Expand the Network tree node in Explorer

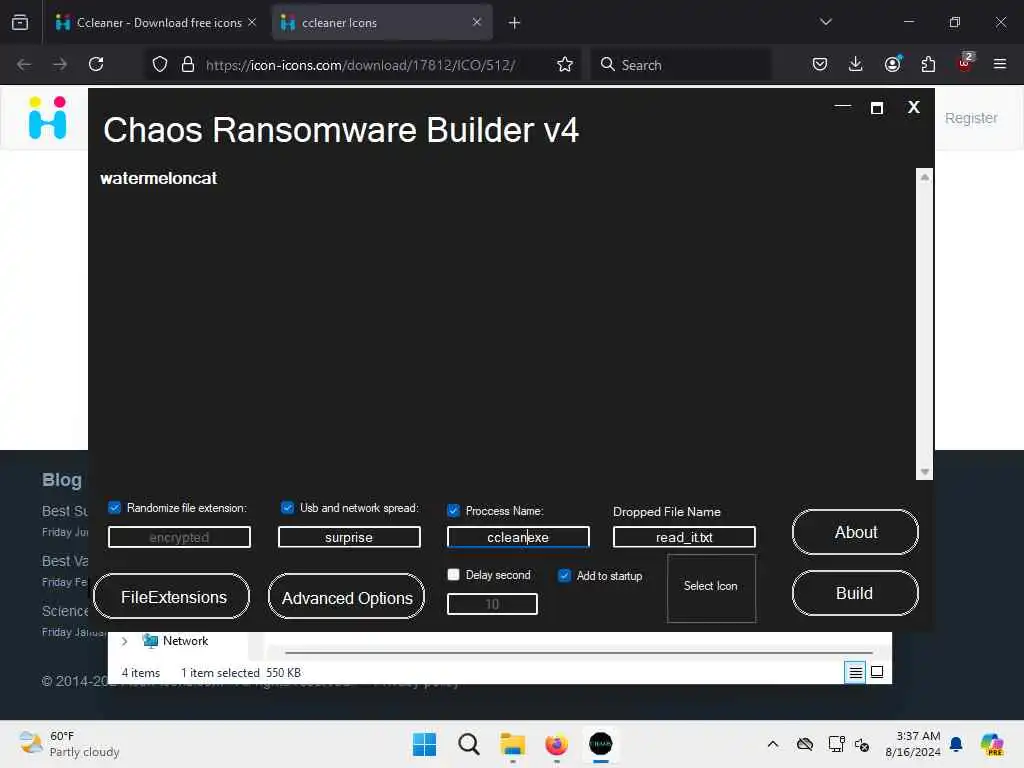125,641
